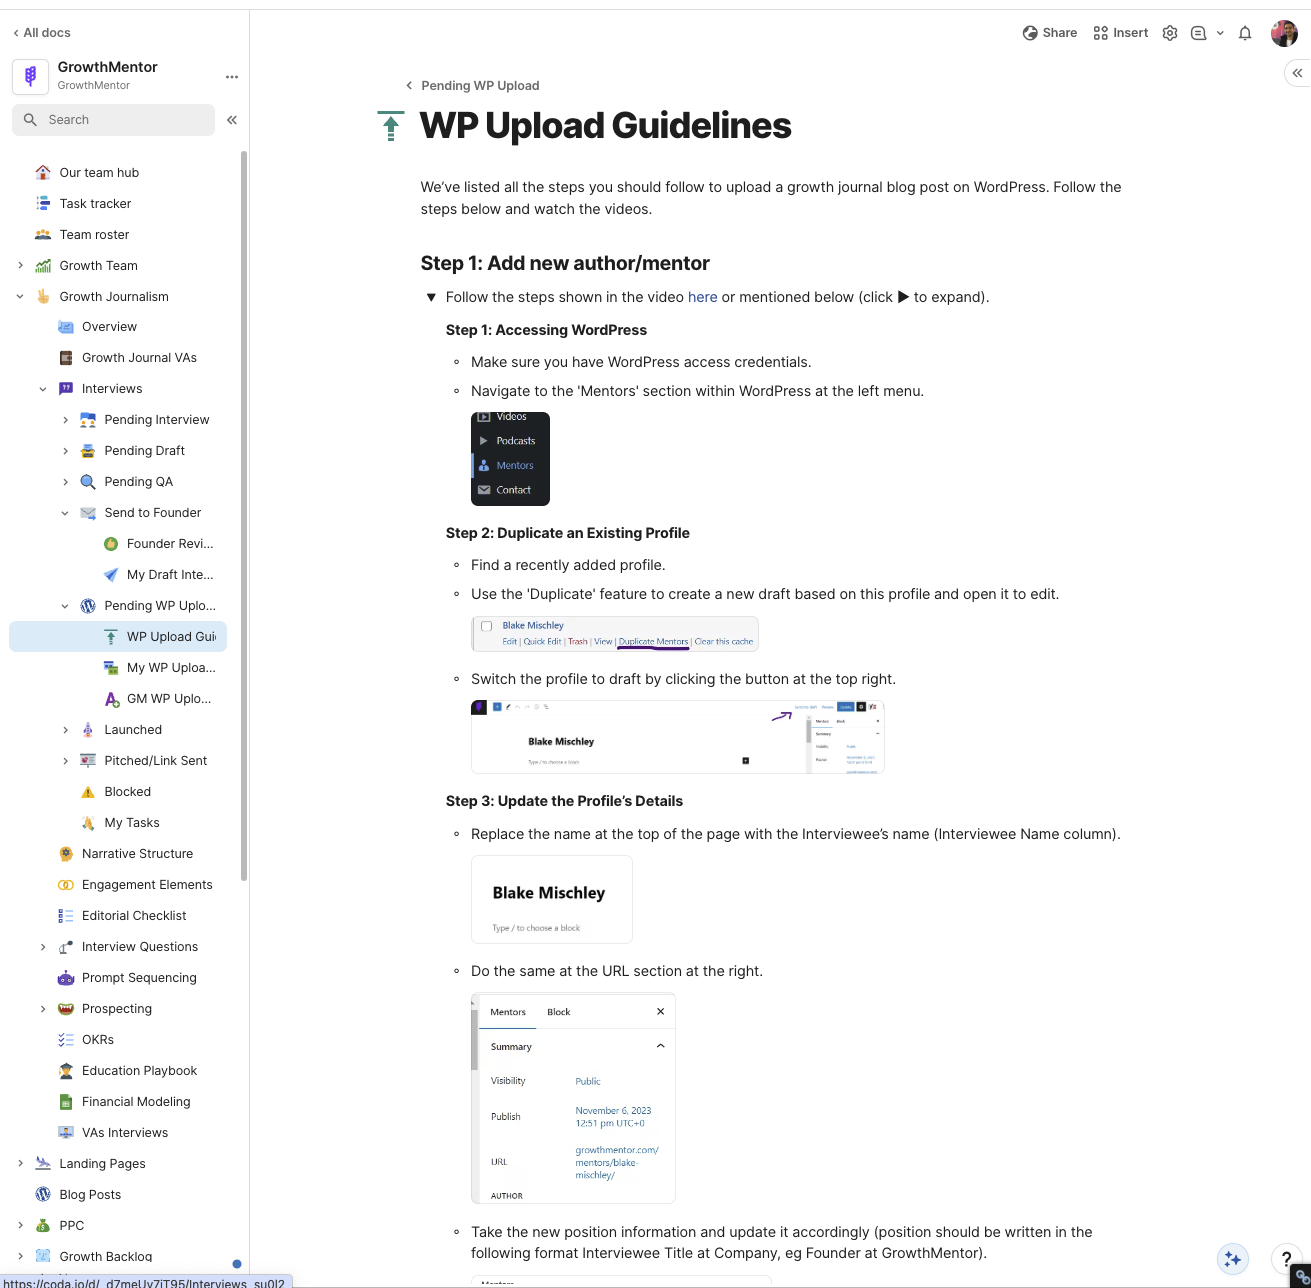1311x1288 pixels.
Task: Collapse the left sidebar
Action: (232, 120)
